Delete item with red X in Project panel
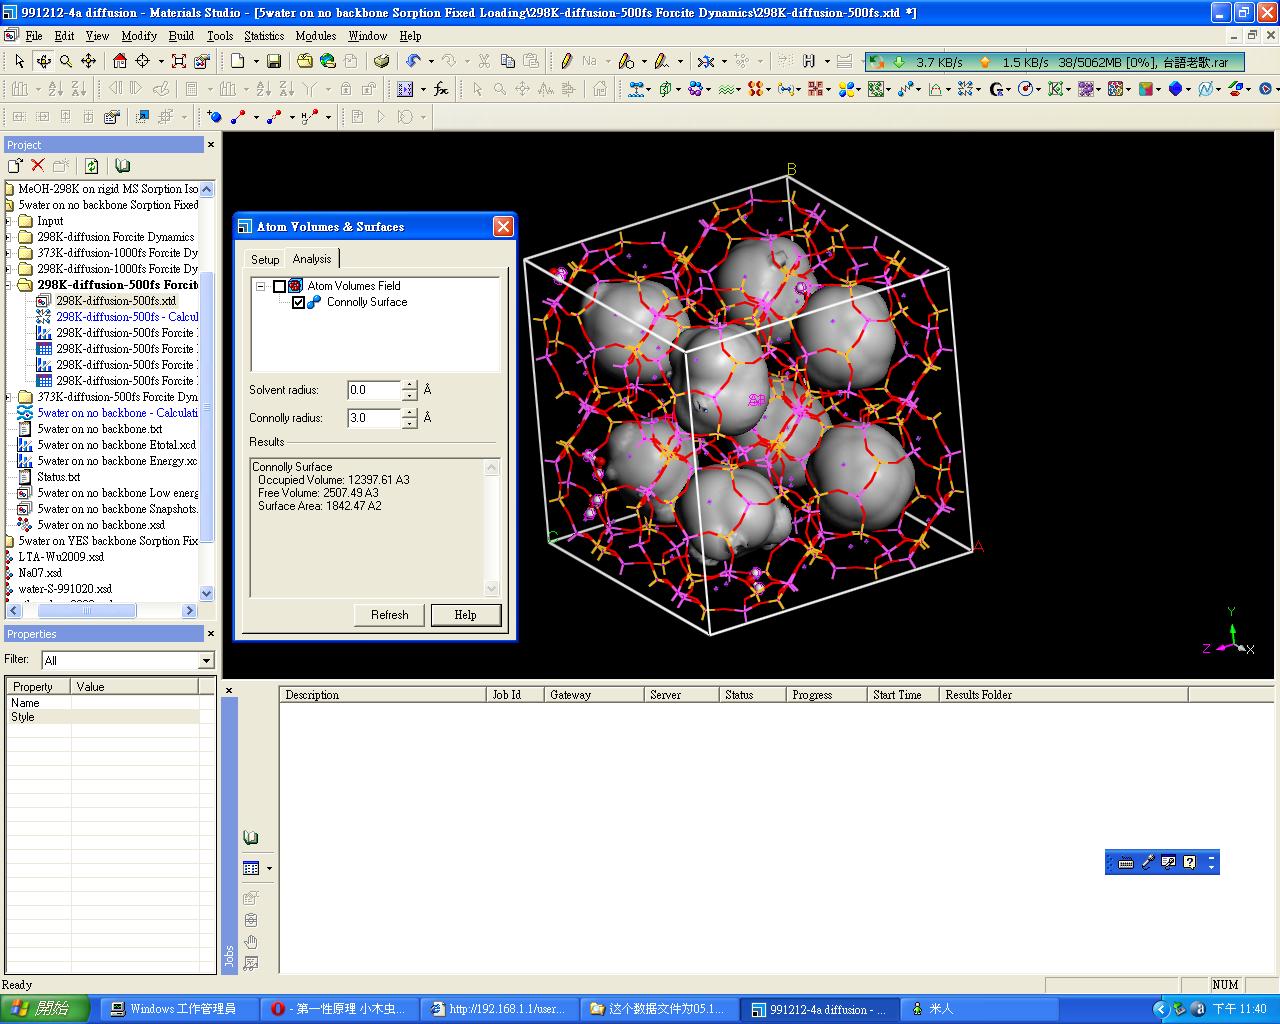 pos(38,166)
